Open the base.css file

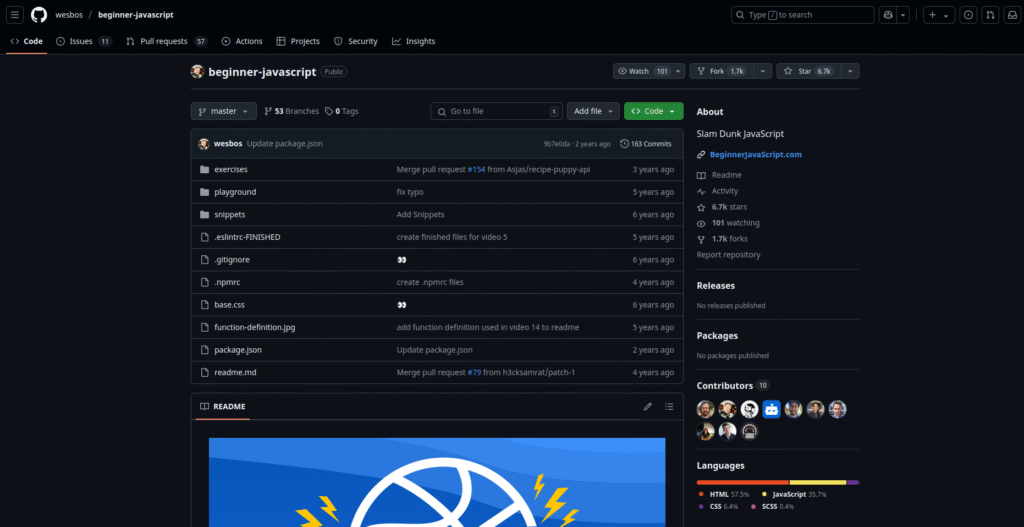(x=229, y=304)
